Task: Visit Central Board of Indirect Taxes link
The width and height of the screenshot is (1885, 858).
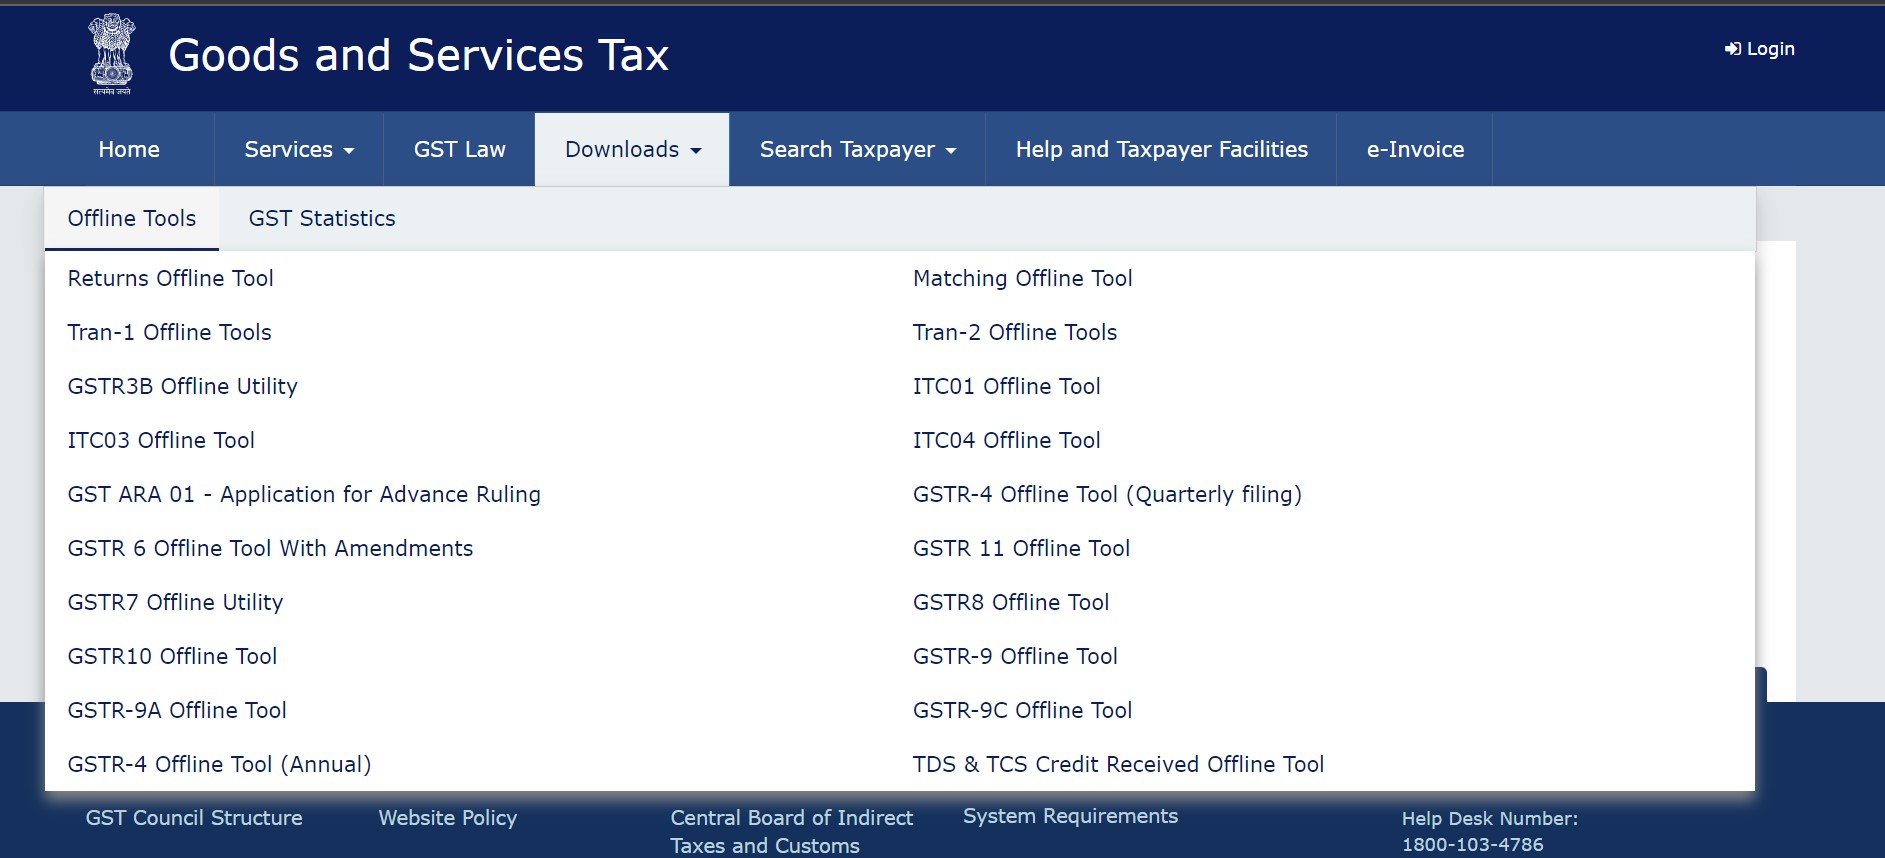Action: point(792,831)
